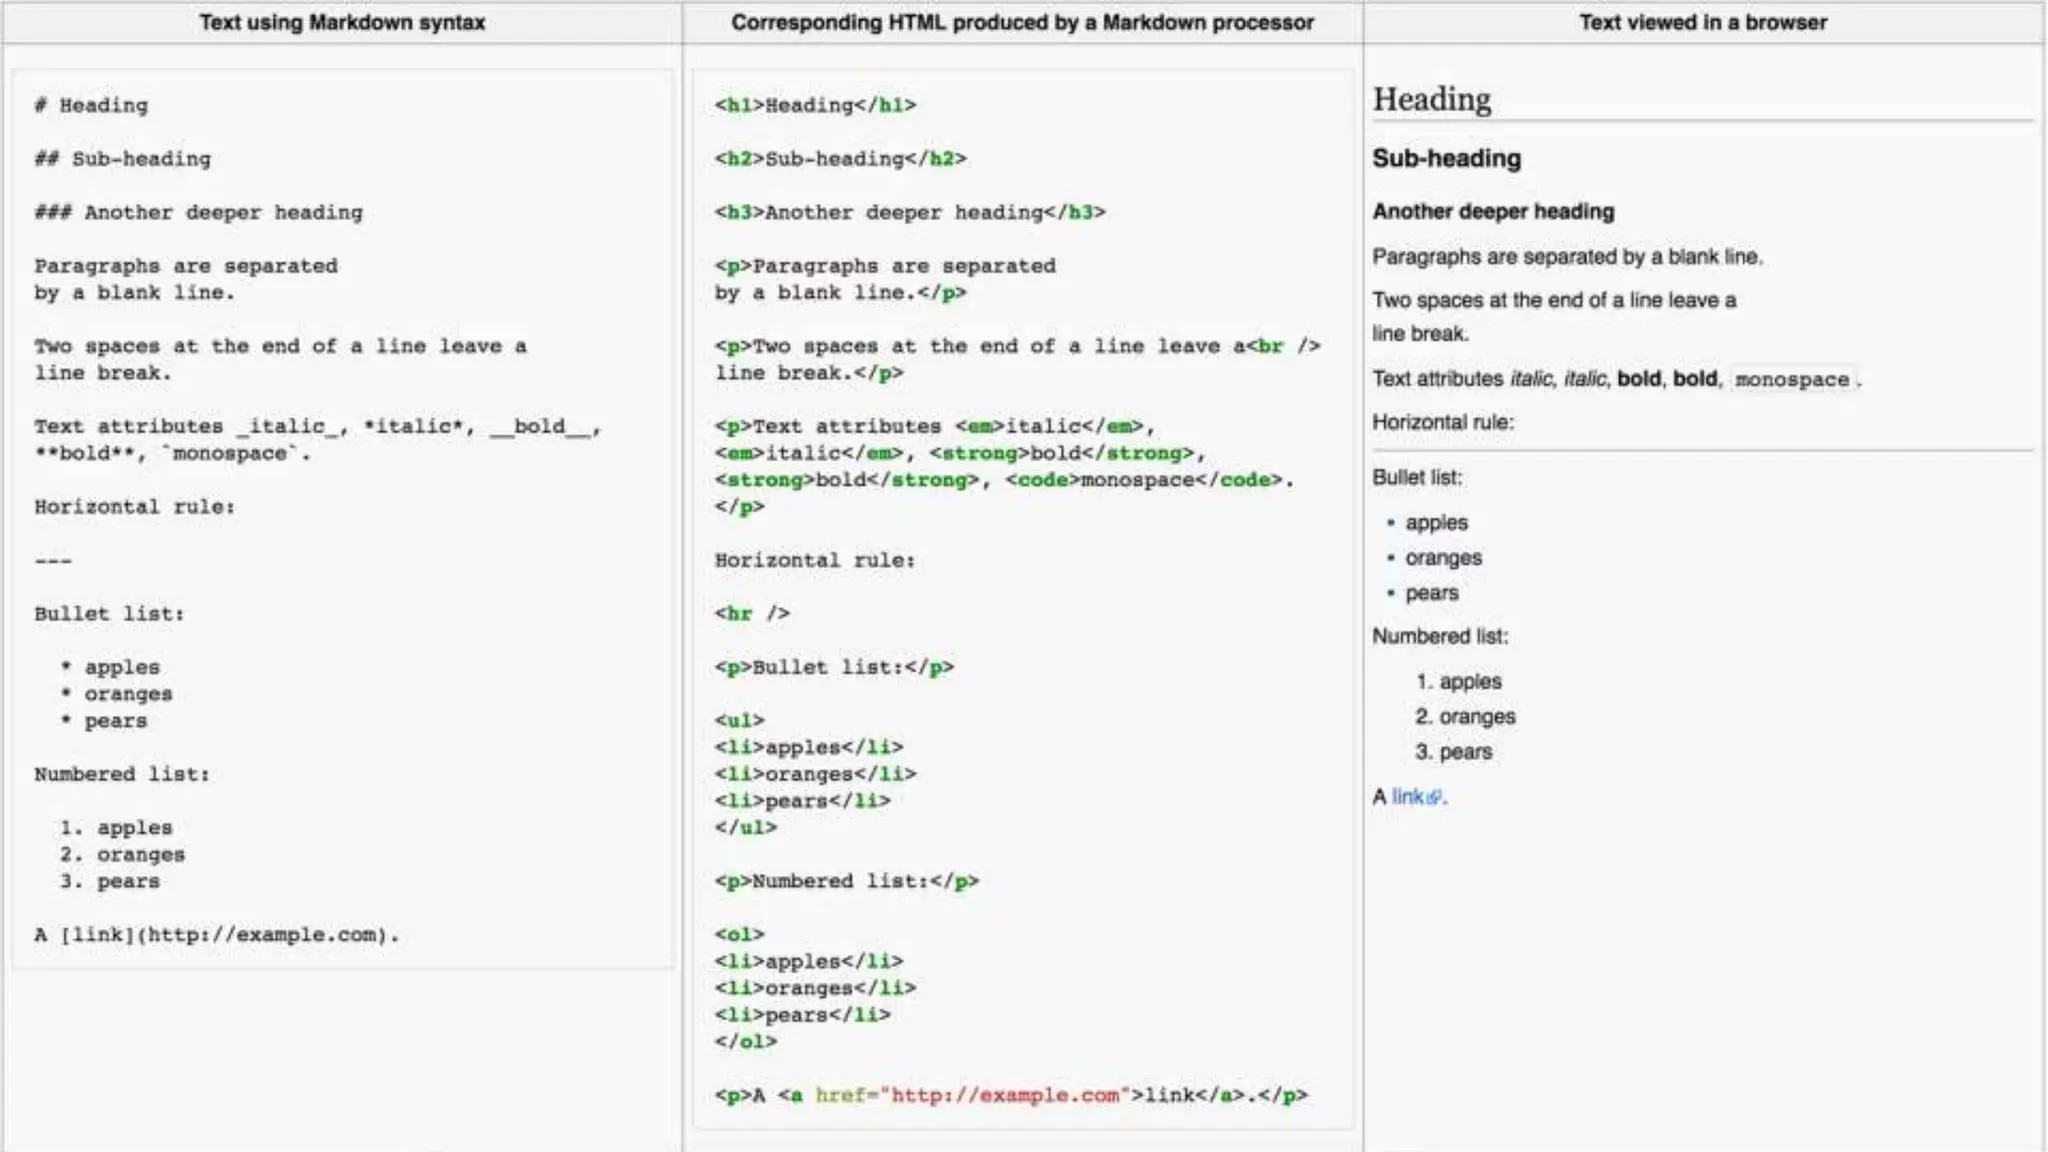This screenshot has width=2048, height=1152.
Task: Open the blue 'link' hyperlink in browser view
Action: (1407, 797)
